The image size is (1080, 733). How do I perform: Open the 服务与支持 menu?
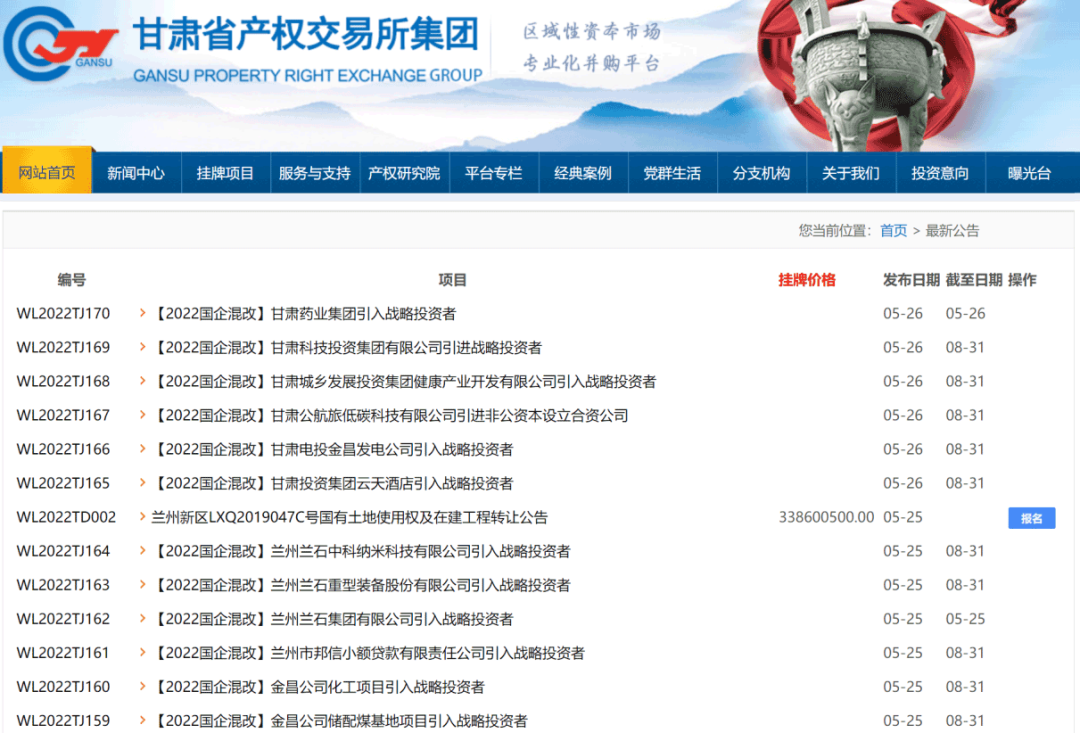click(x=315, y=173)
